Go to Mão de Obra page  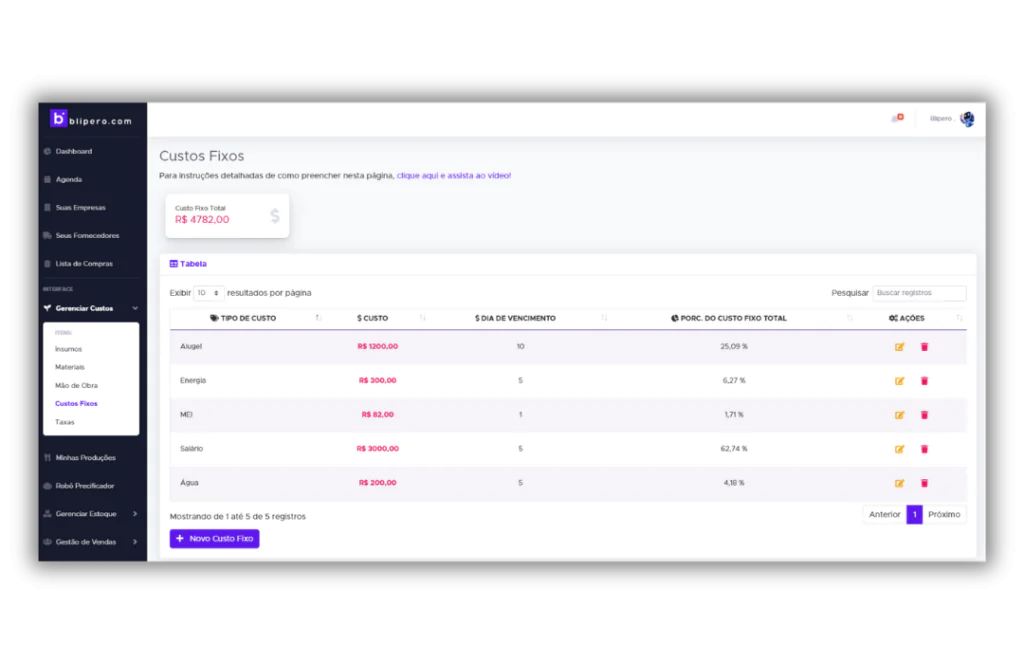click(x=76, y=385)
